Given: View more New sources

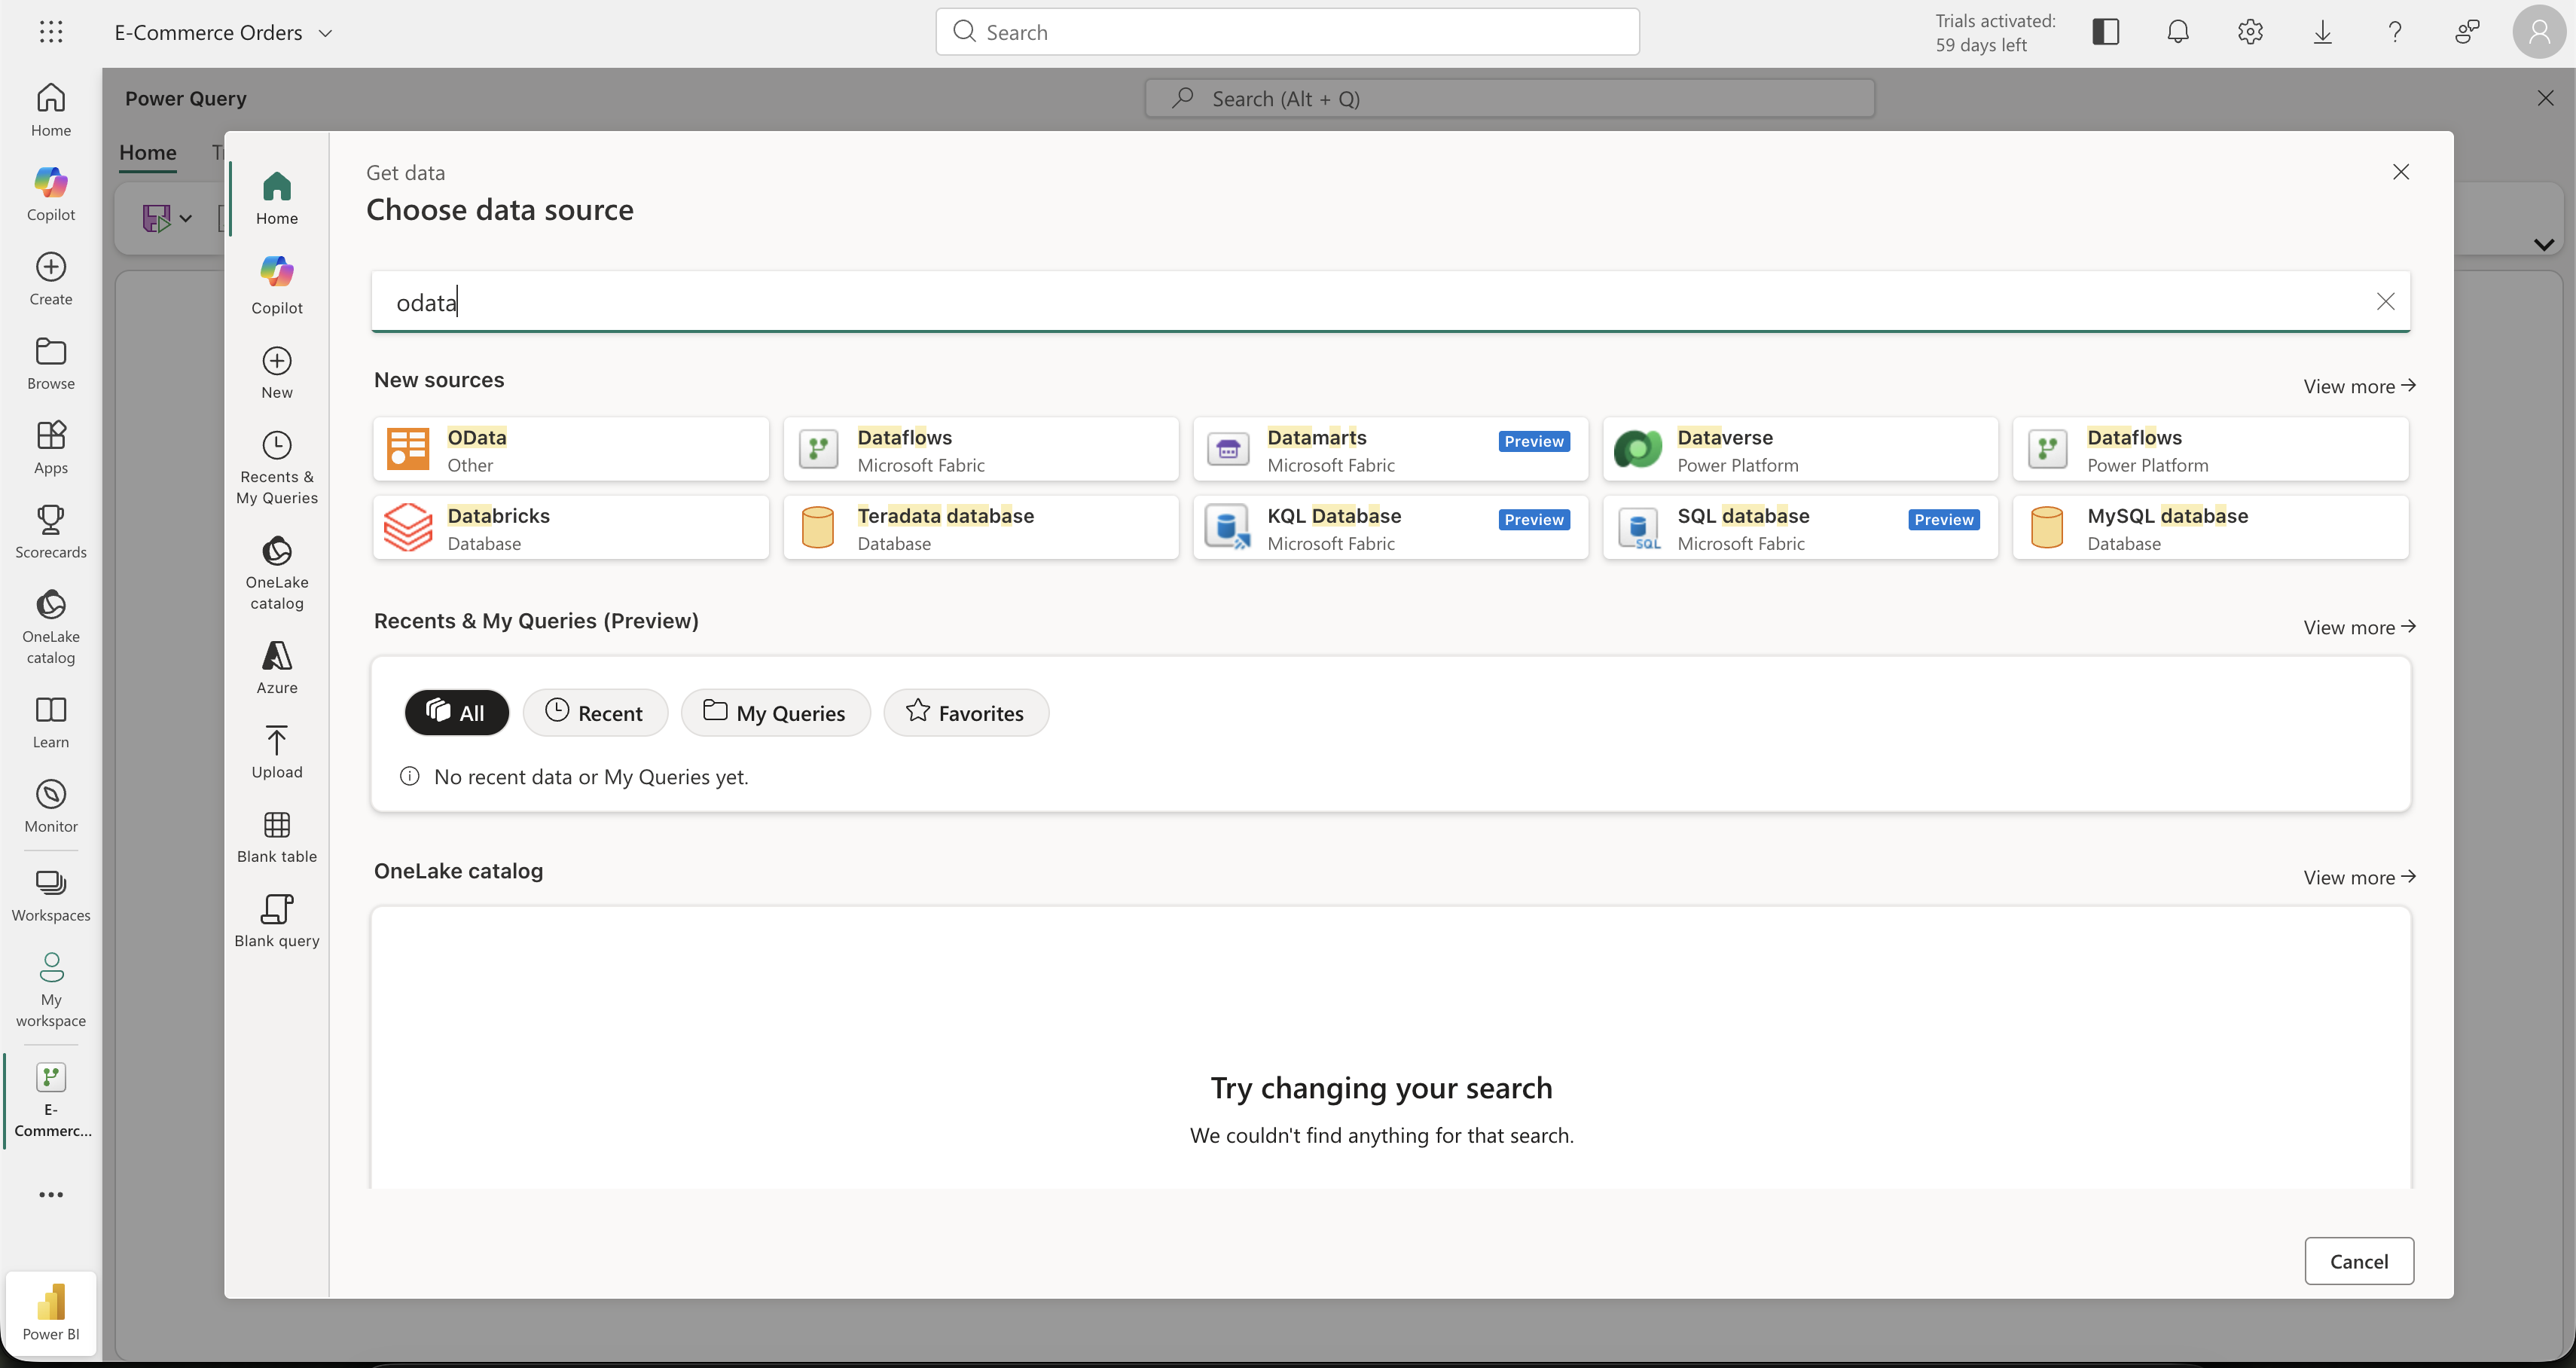Looking at the screenshot, I should (2359, 386).
